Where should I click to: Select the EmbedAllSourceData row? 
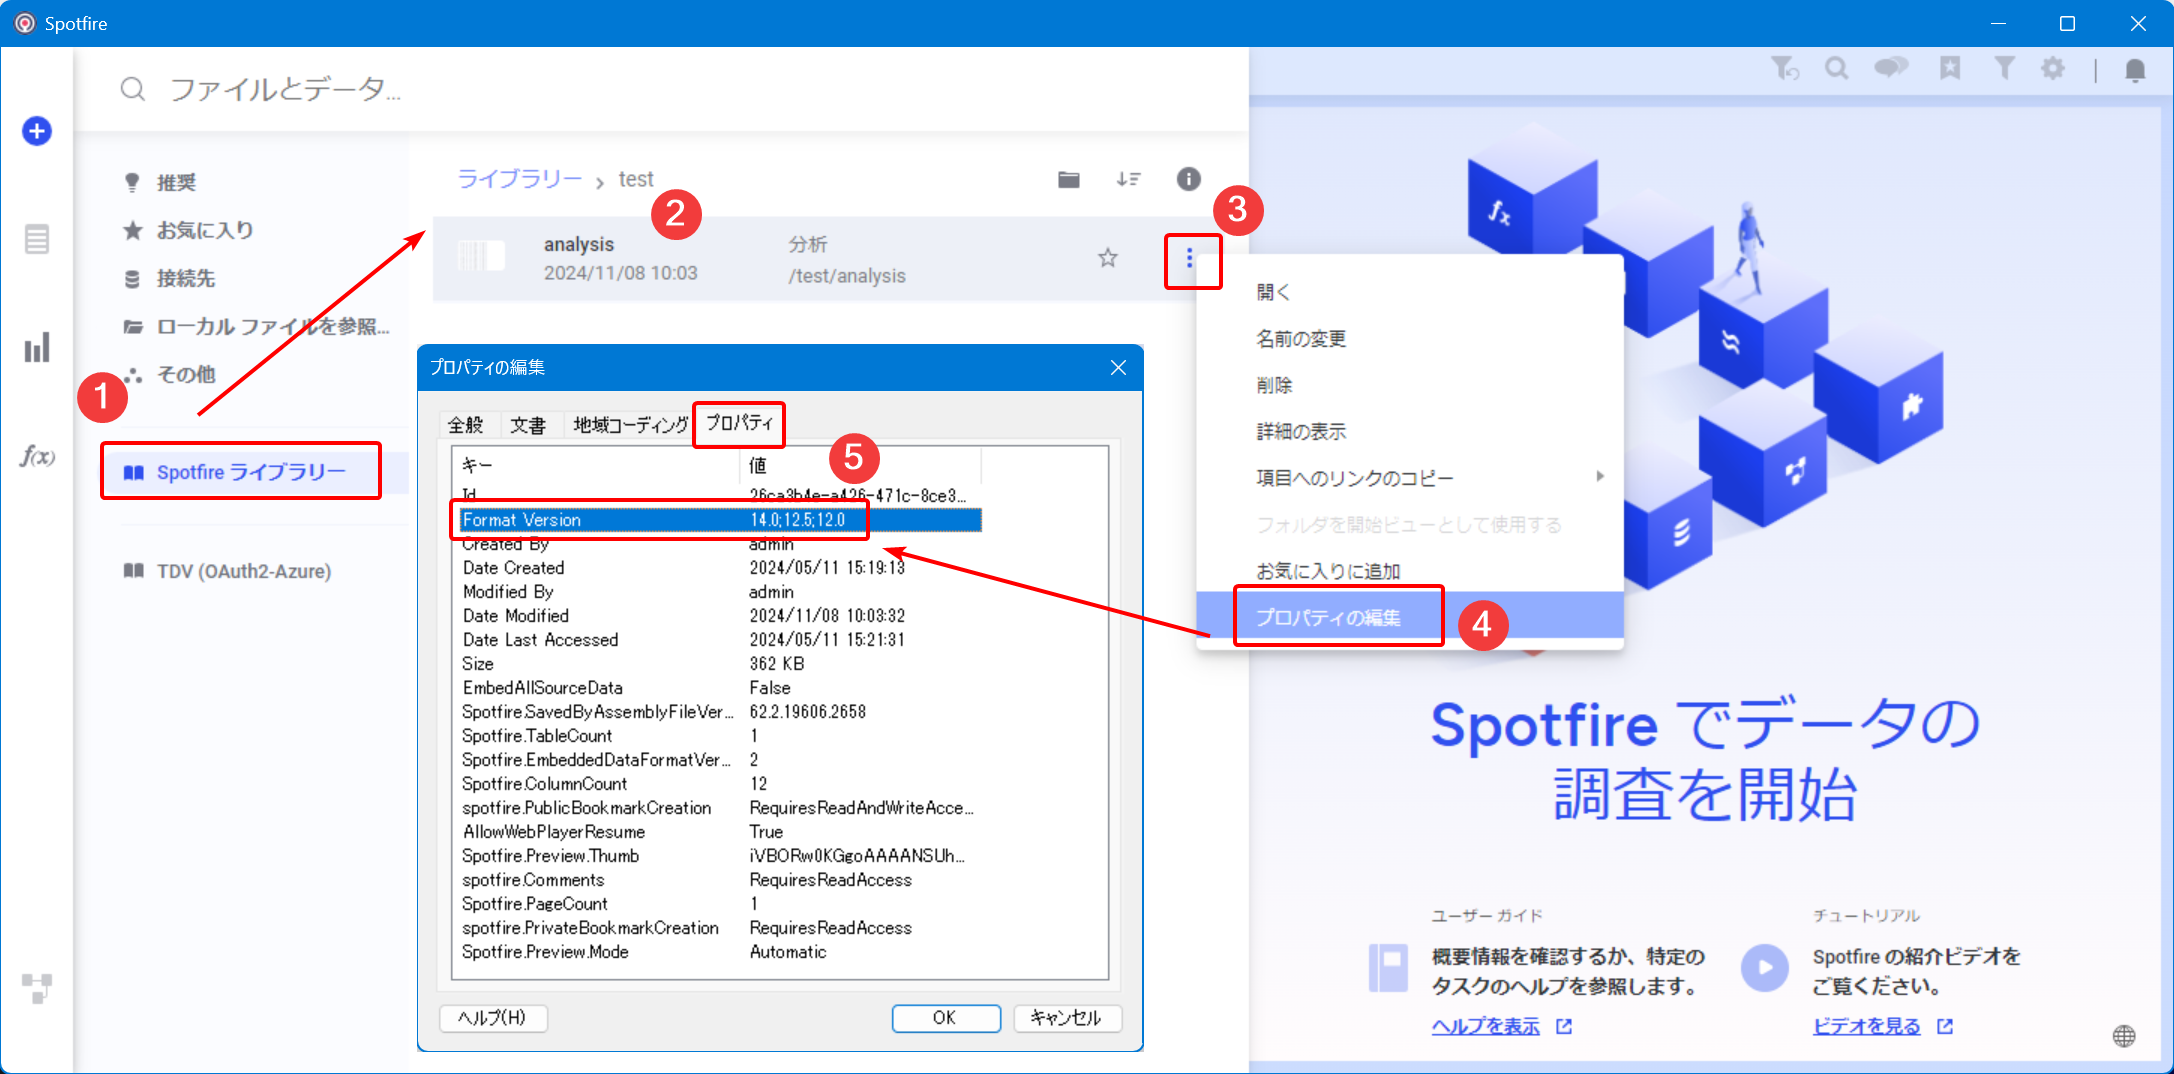tap(720, 688)
